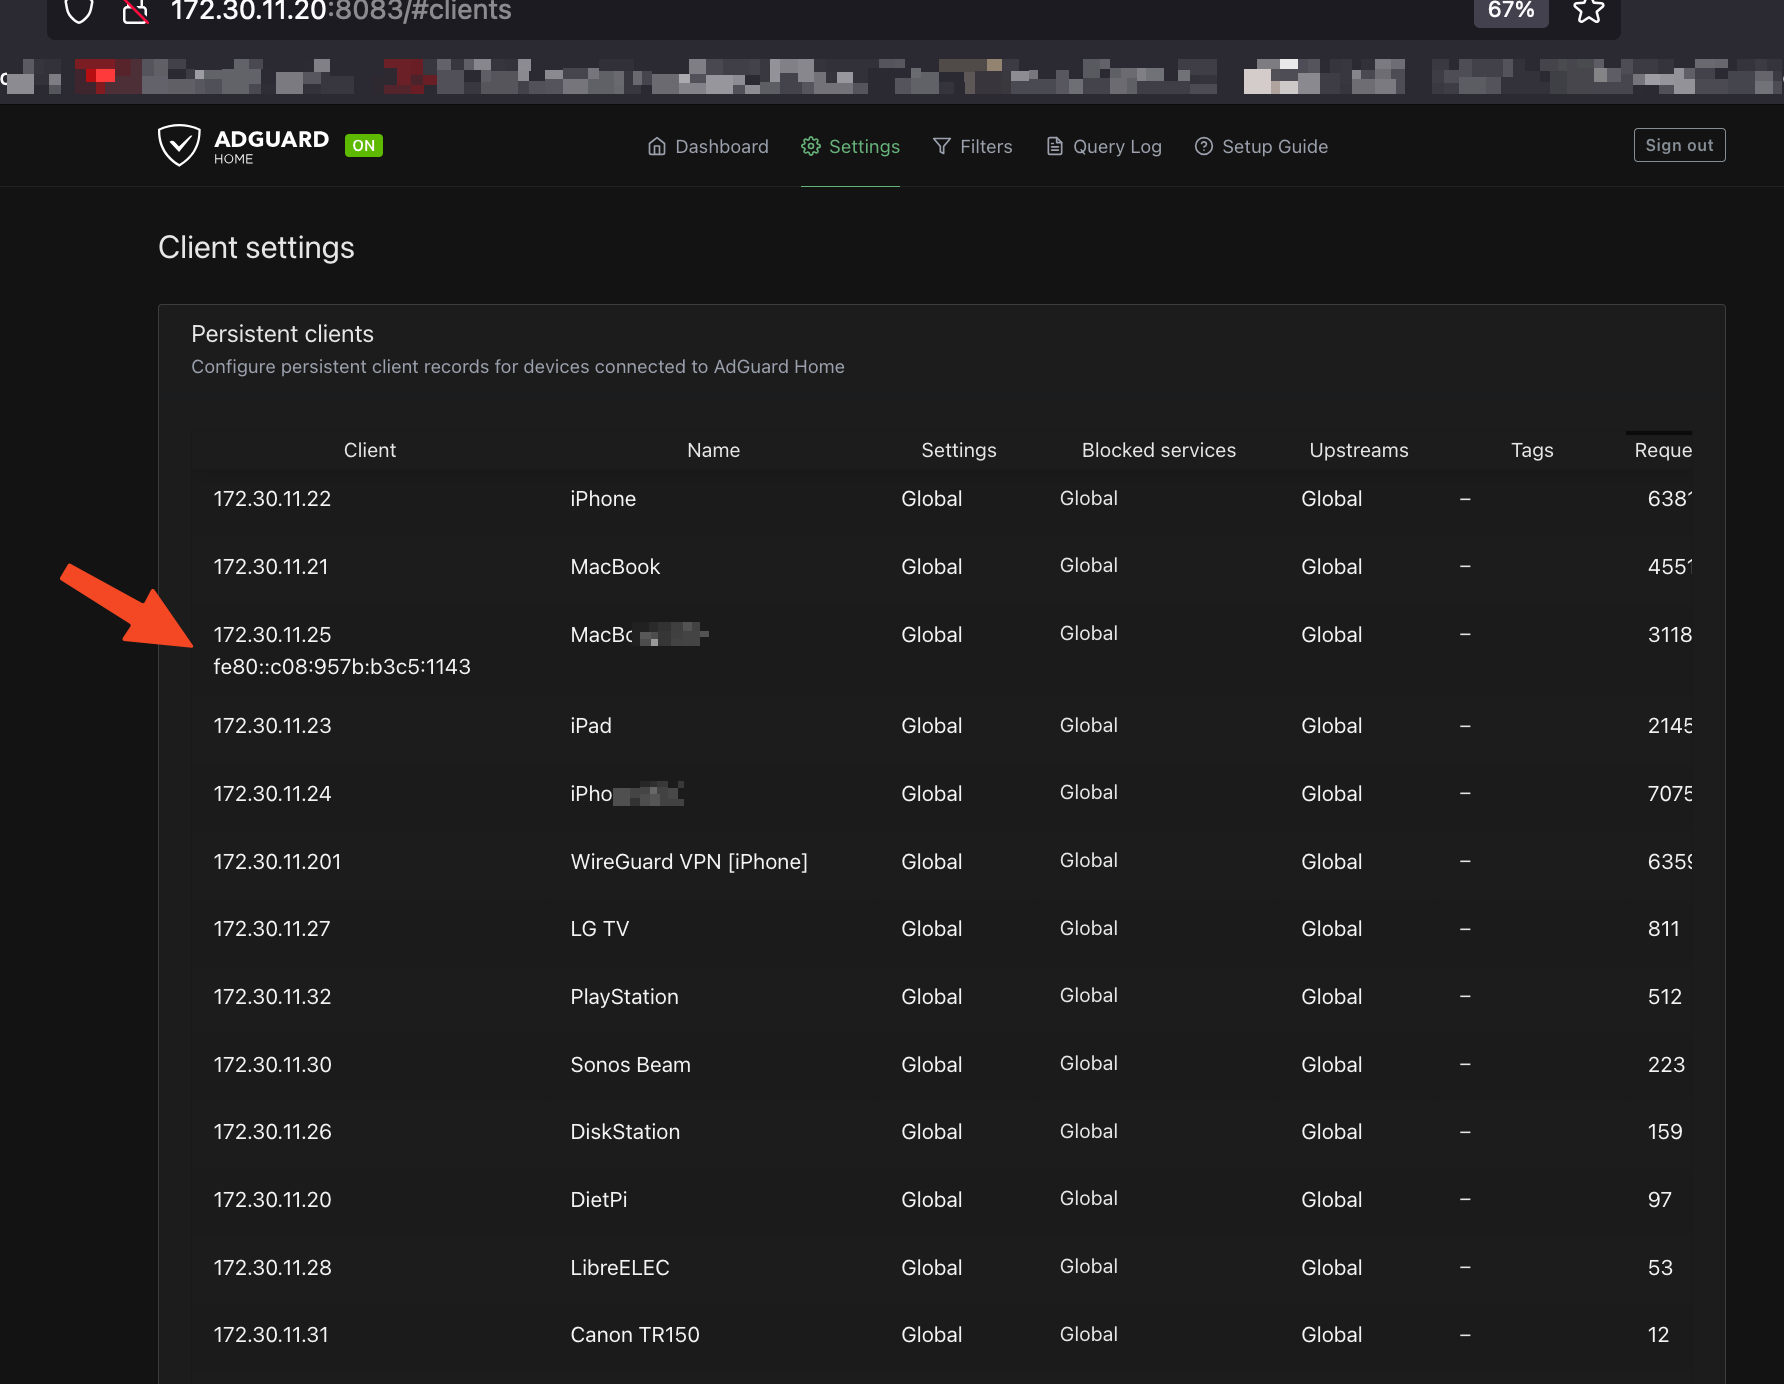Click the iPad client name
This screenshot has width=1784, height=1384.
tap(591, 726)
